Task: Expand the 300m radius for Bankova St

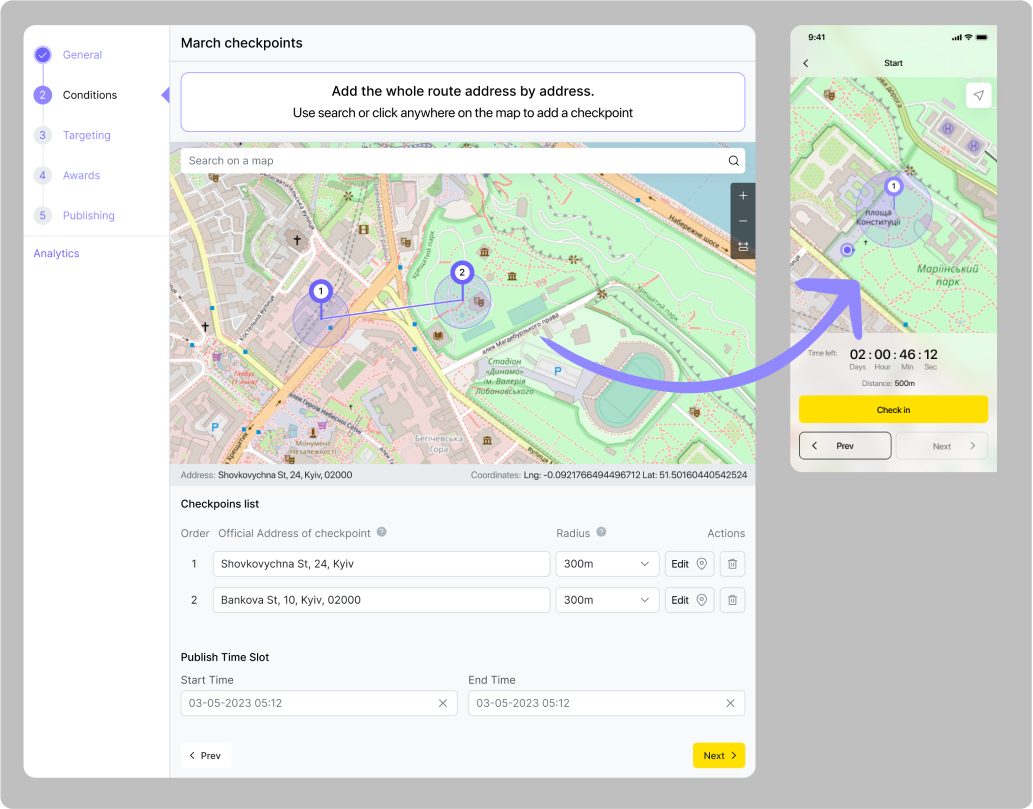Action: tap(607, 600)
